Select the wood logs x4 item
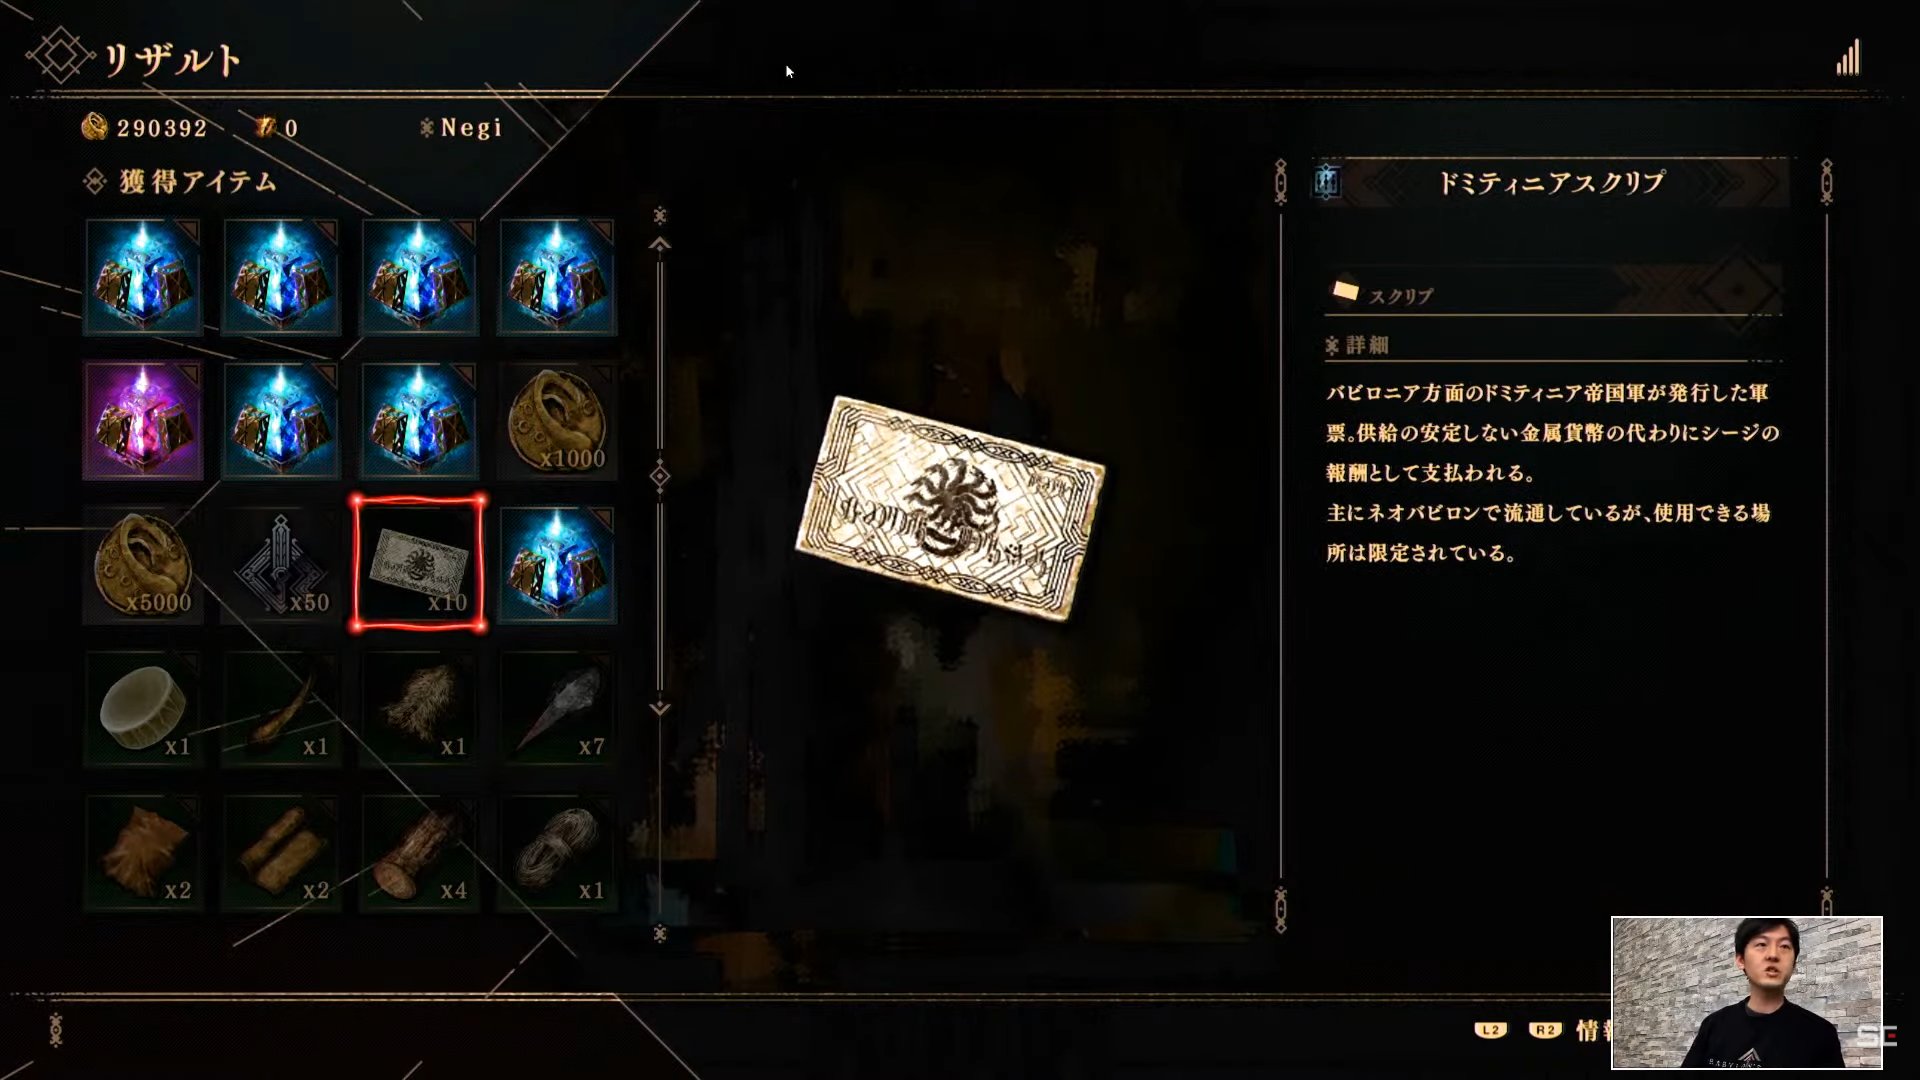The width and height of the screenshot is (1920, 1080). [419, 853]
